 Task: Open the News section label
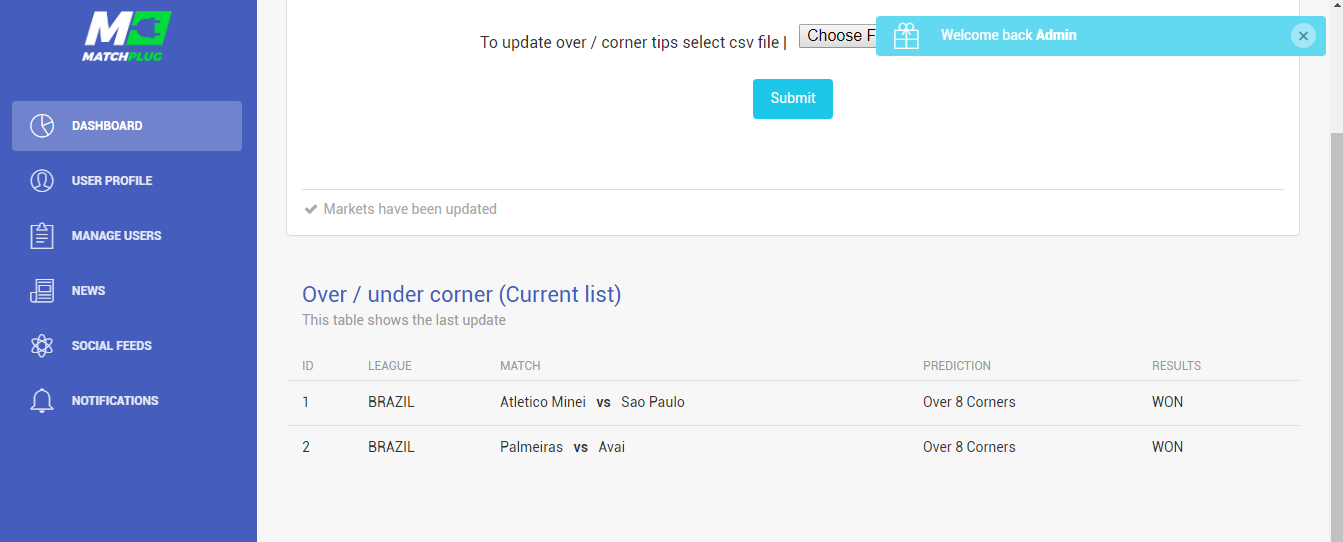(88, 291)
